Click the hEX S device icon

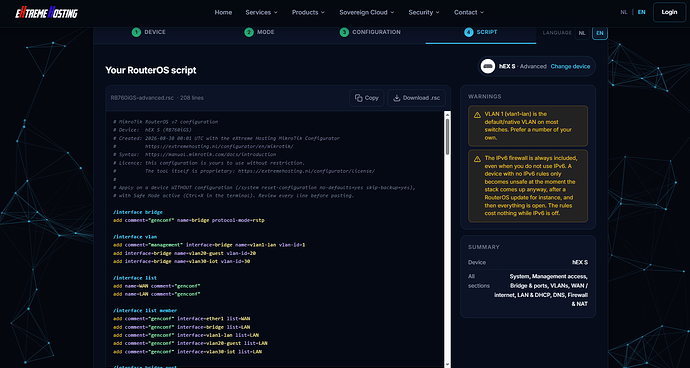488,66
